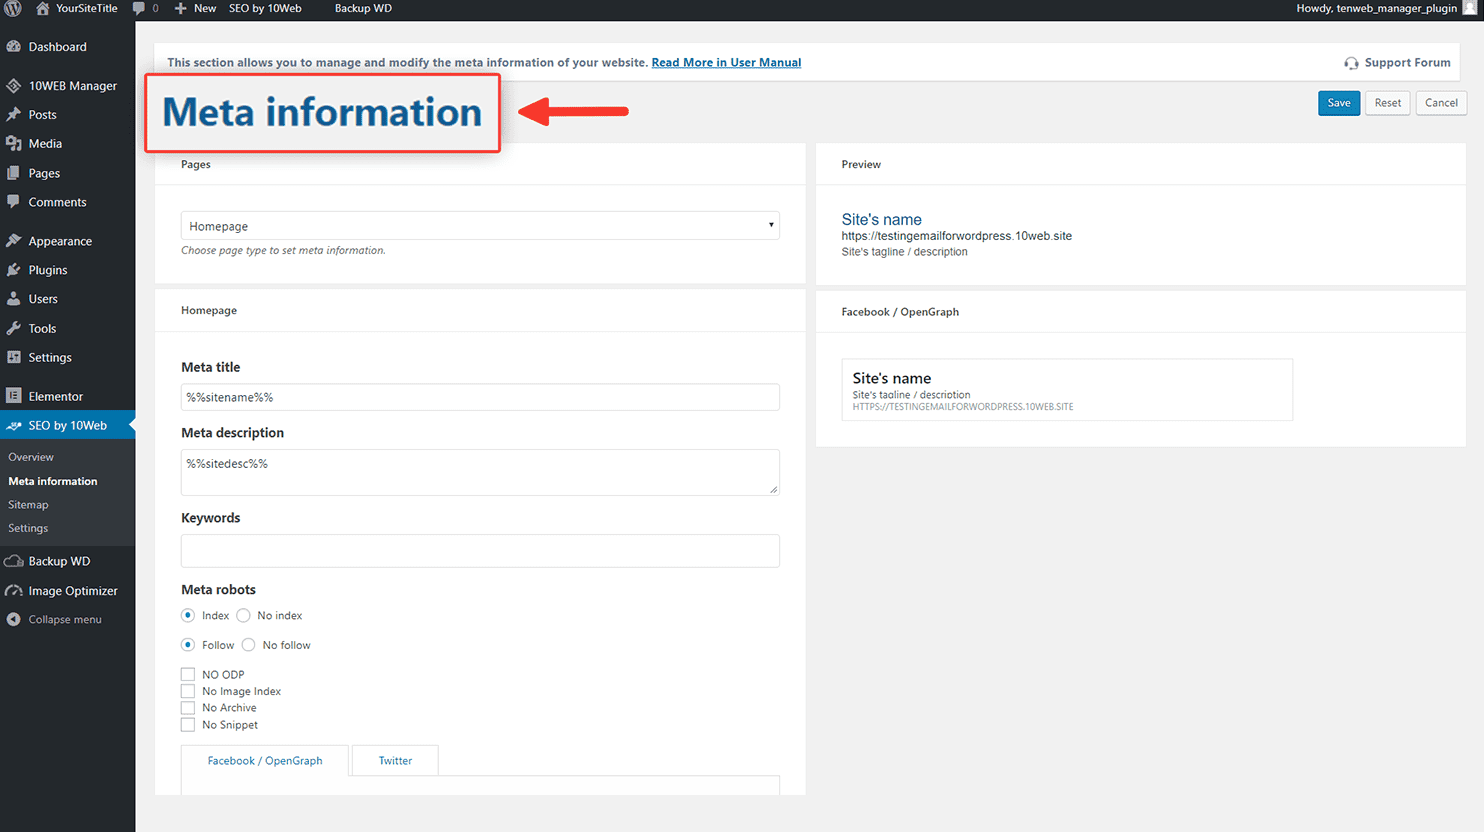Open Backup WD in the admin bar

363,8
